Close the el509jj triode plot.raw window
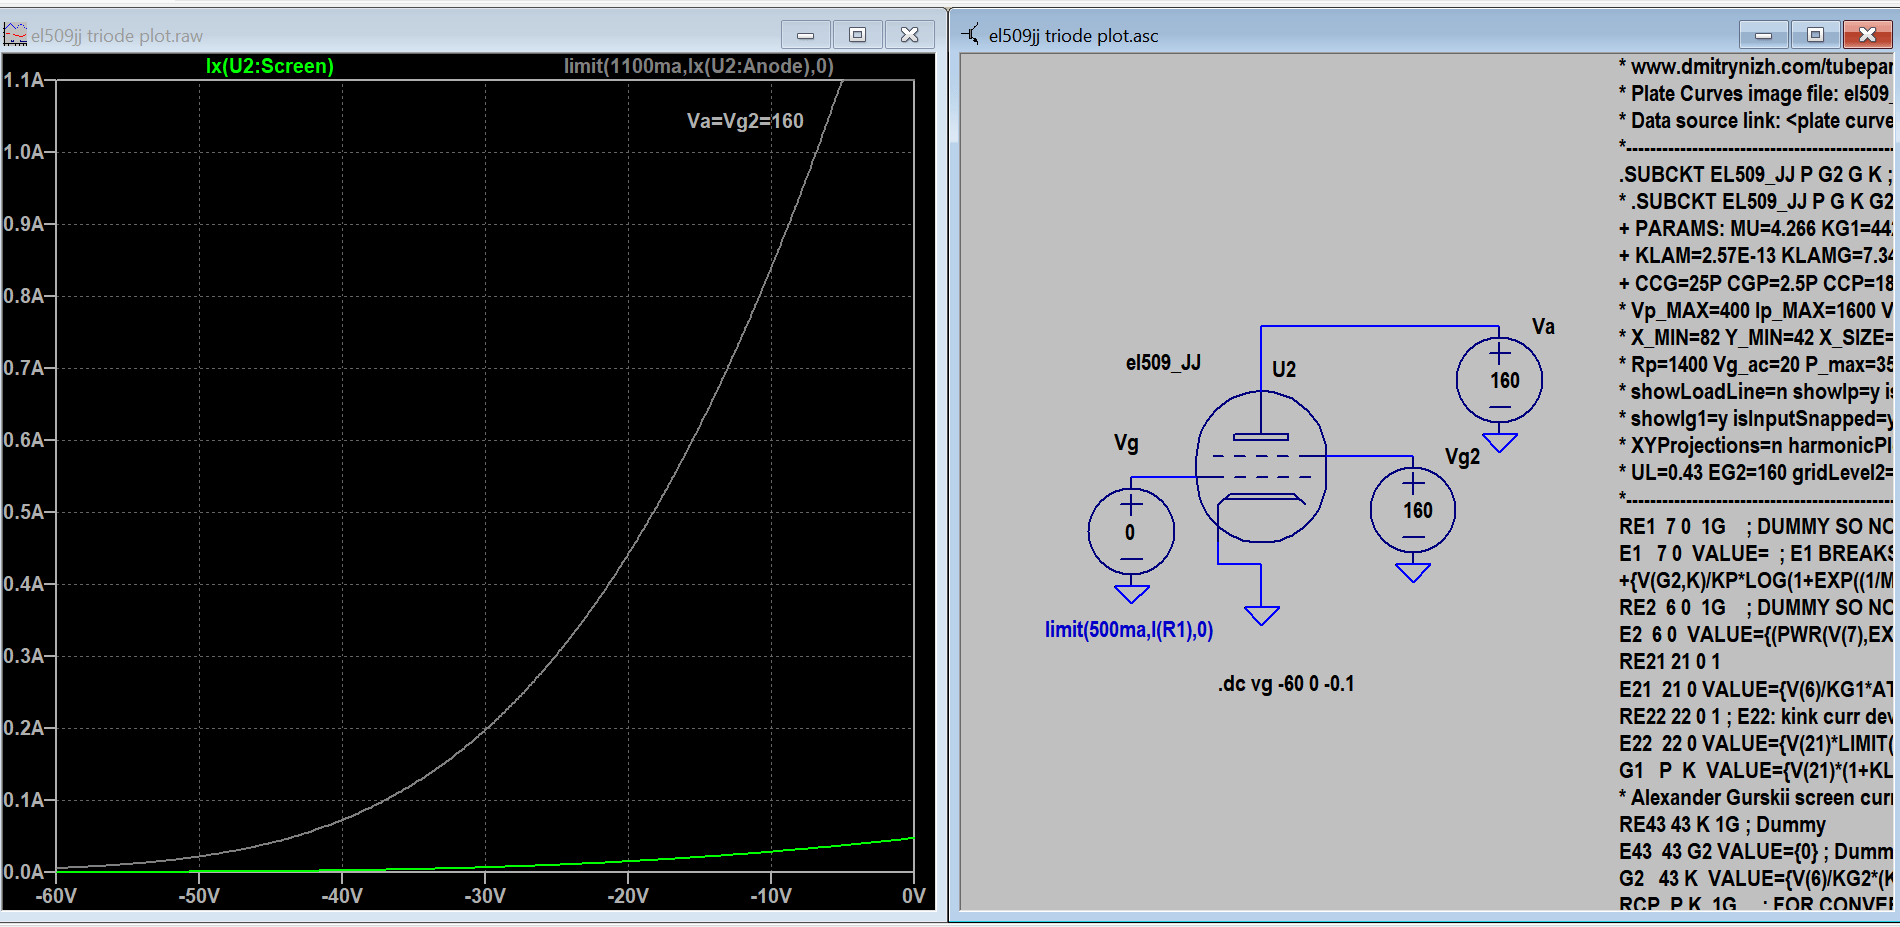1900x927 pixels. pyautogui.click(x=910, y=35)
